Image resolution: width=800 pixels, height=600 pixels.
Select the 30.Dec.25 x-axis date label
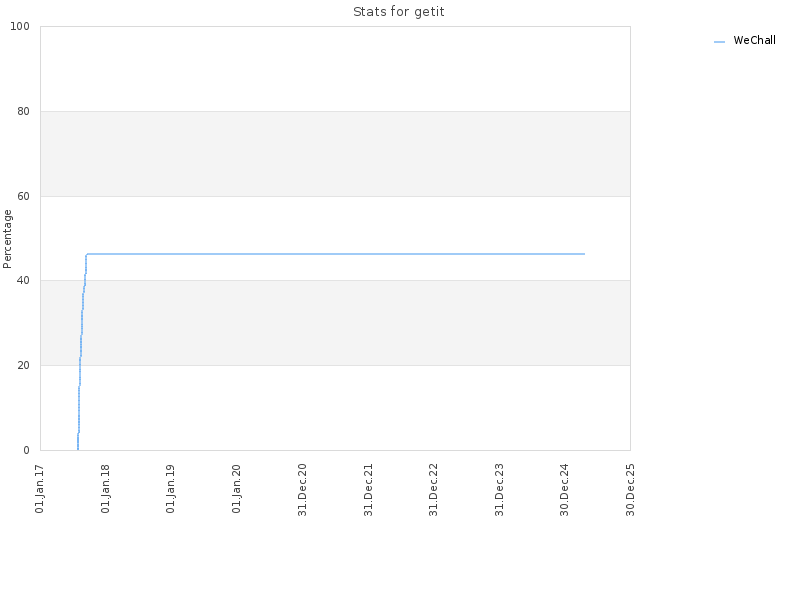point(630,490)
